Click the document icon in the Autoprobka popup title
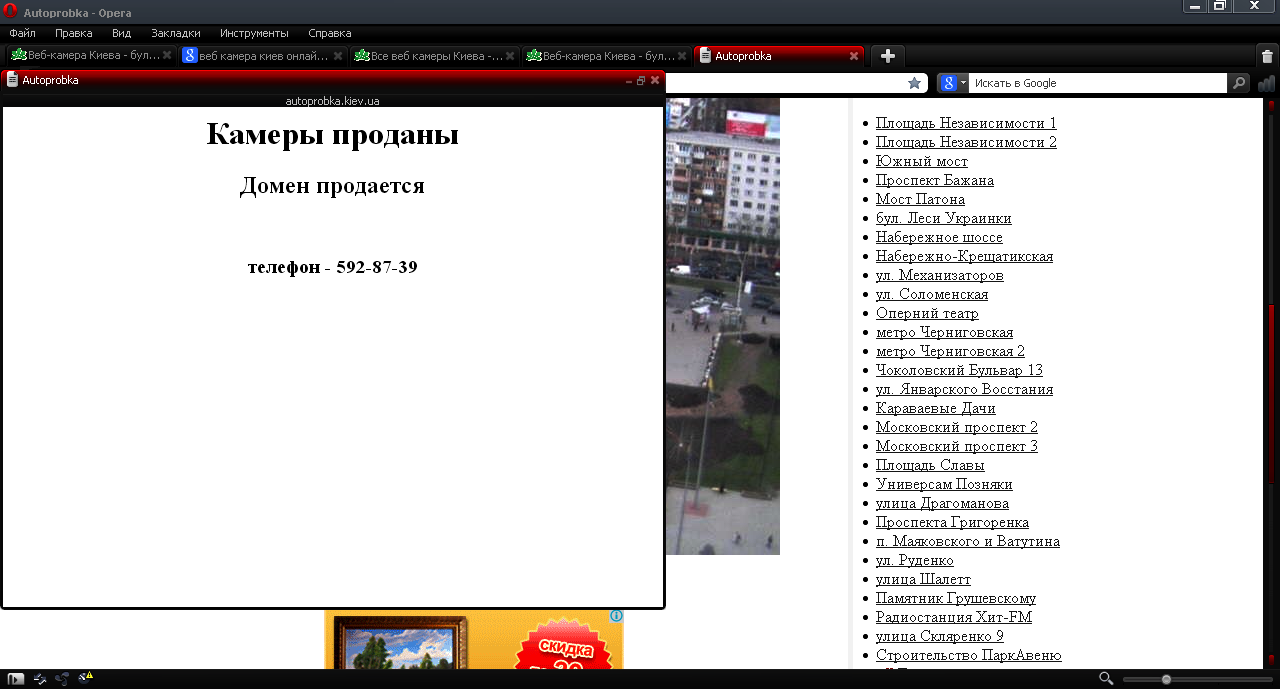Screen dimensions: 1280x689 pos(13,80)
